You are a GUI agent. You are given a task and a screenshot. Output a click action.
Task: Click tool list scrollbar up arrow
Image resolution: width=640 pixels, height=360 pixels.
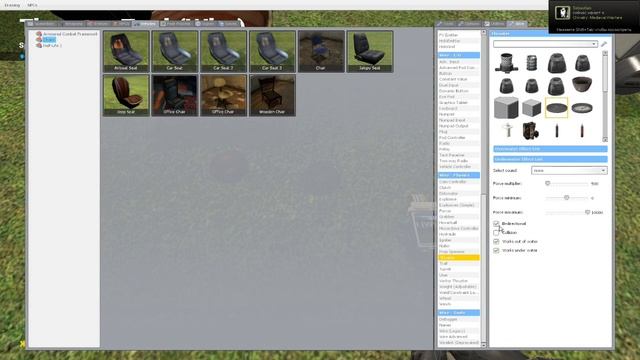click(x=484, y=32)
